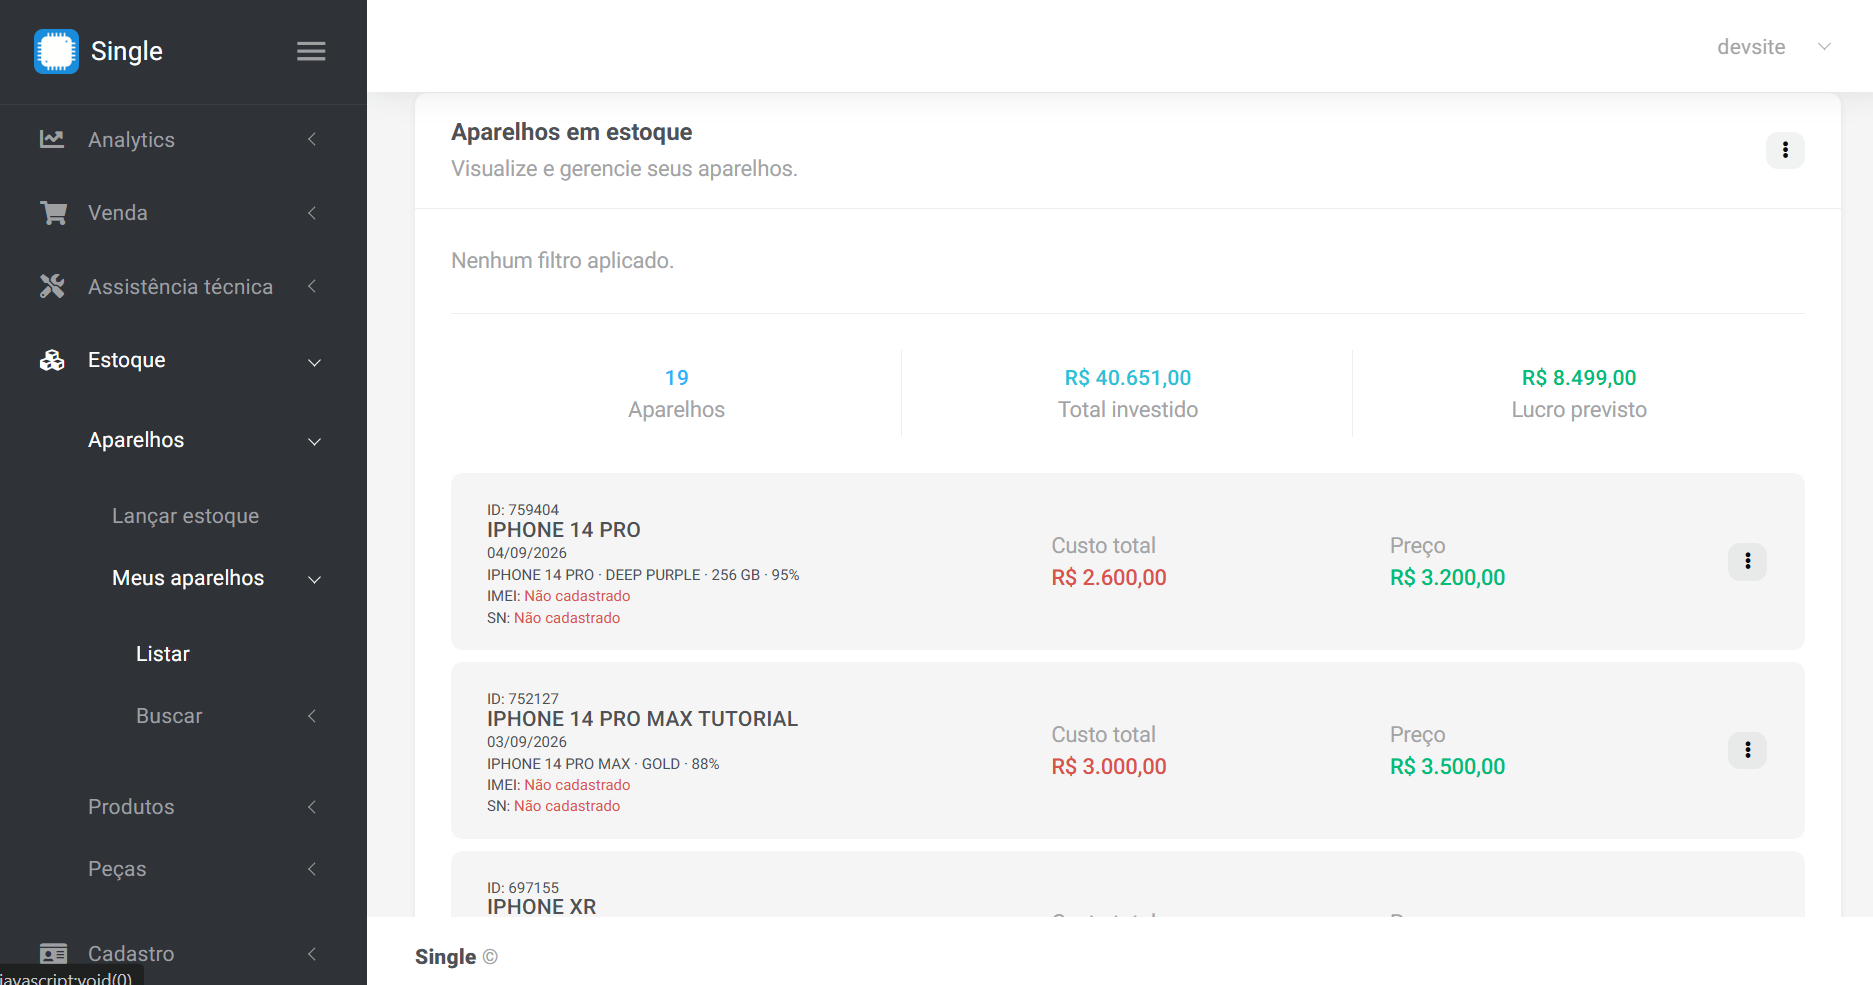The width and height of the screenshot is (1873, 985).
Task: Click the Analytics chart icon
Action: pos(52,139)
